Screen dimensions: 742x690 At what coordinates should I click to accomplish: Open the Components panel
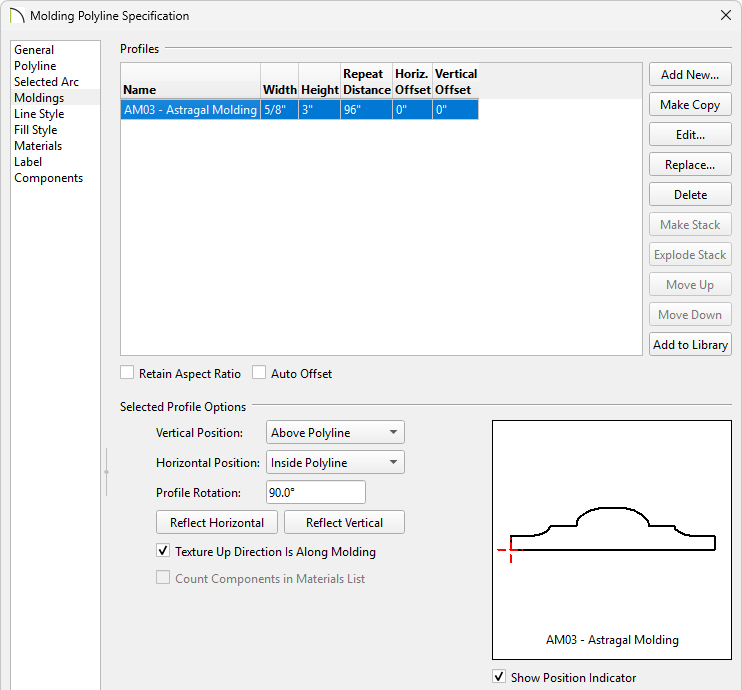[48, 178]
